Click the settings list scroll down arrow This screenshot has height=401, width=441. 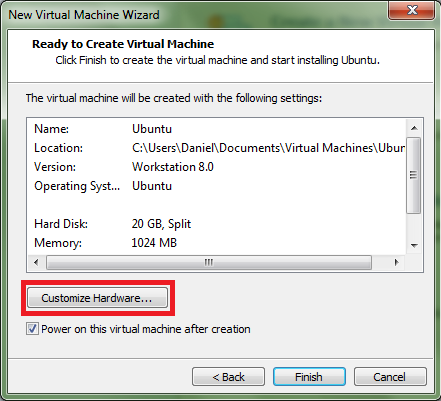(414, 246)
